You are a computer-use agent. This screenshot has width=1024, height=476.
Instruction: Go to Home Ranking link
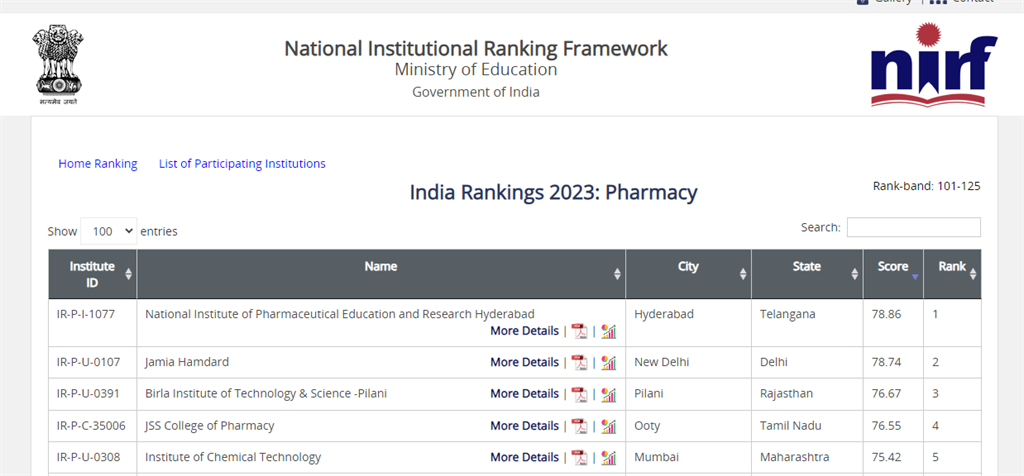pos(98,164)
